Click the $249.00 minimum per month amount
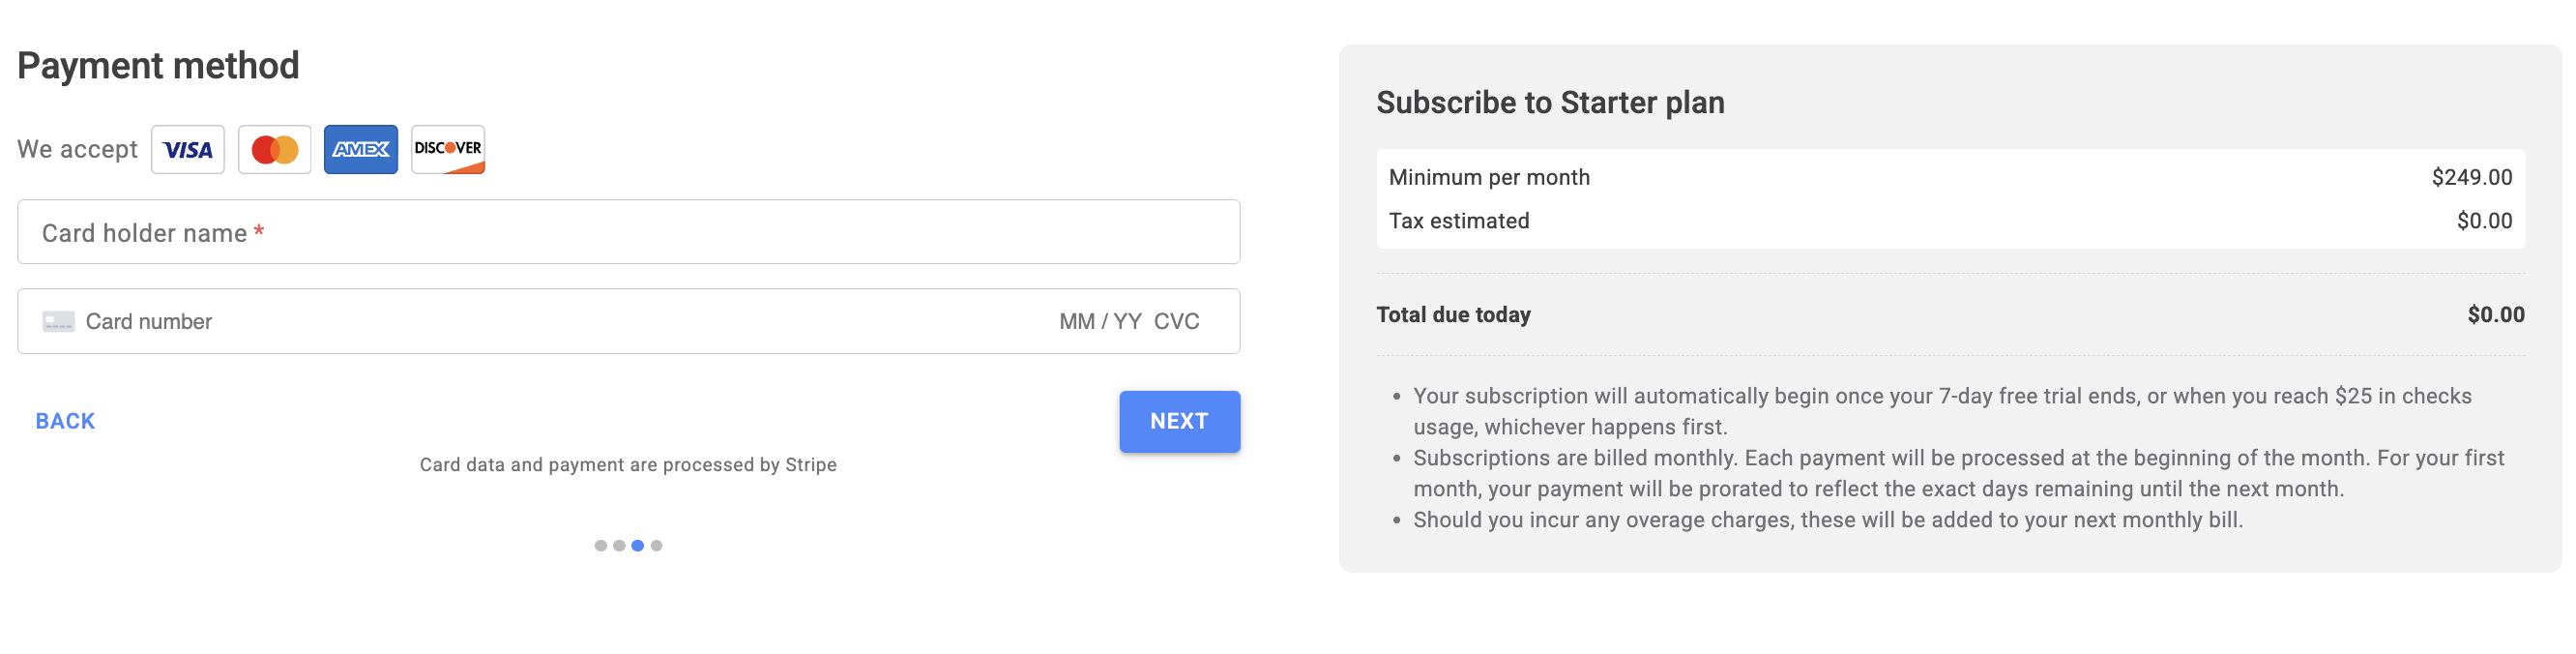2576x654 pixels. click(x=2471, y=178)
